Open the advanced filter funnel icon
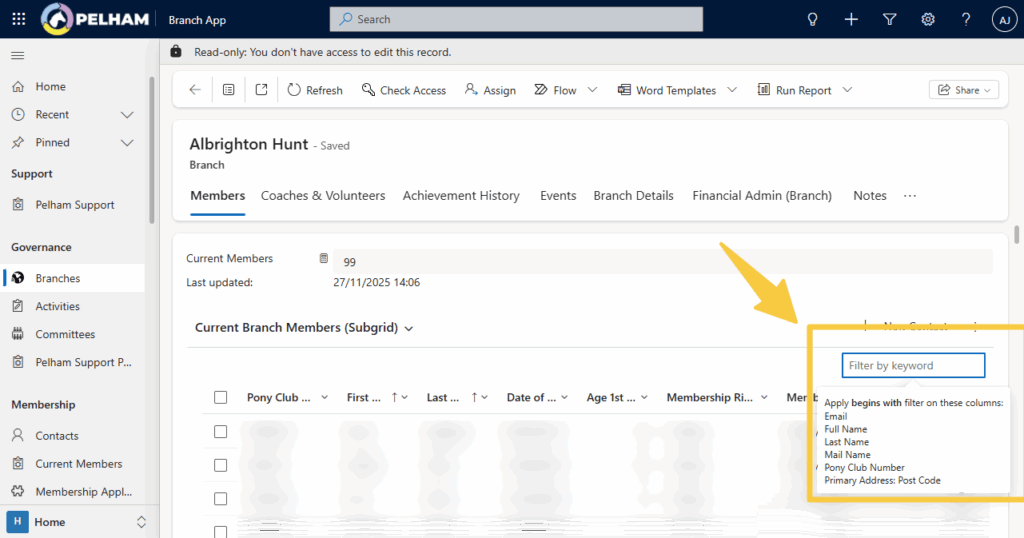This screenshot has width=1024, height=538. point(889,19)
